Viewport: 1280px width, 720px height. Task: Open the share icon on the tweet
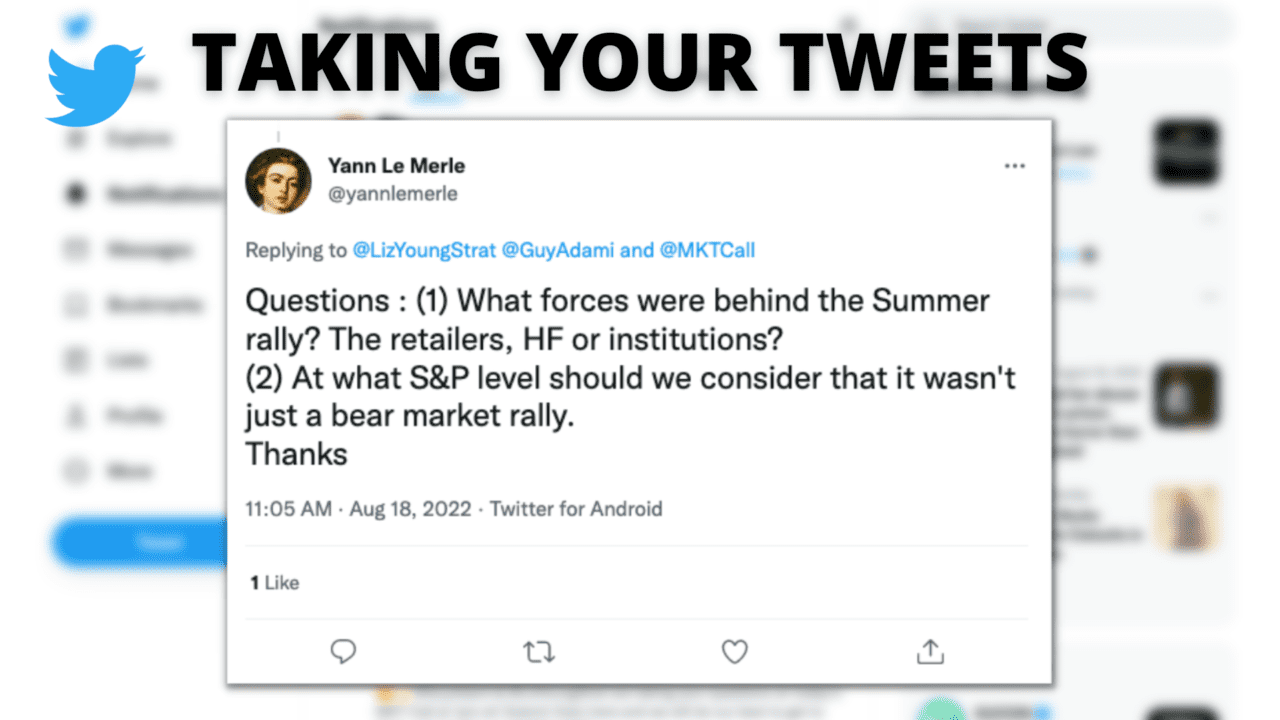(x=930, y=652)
